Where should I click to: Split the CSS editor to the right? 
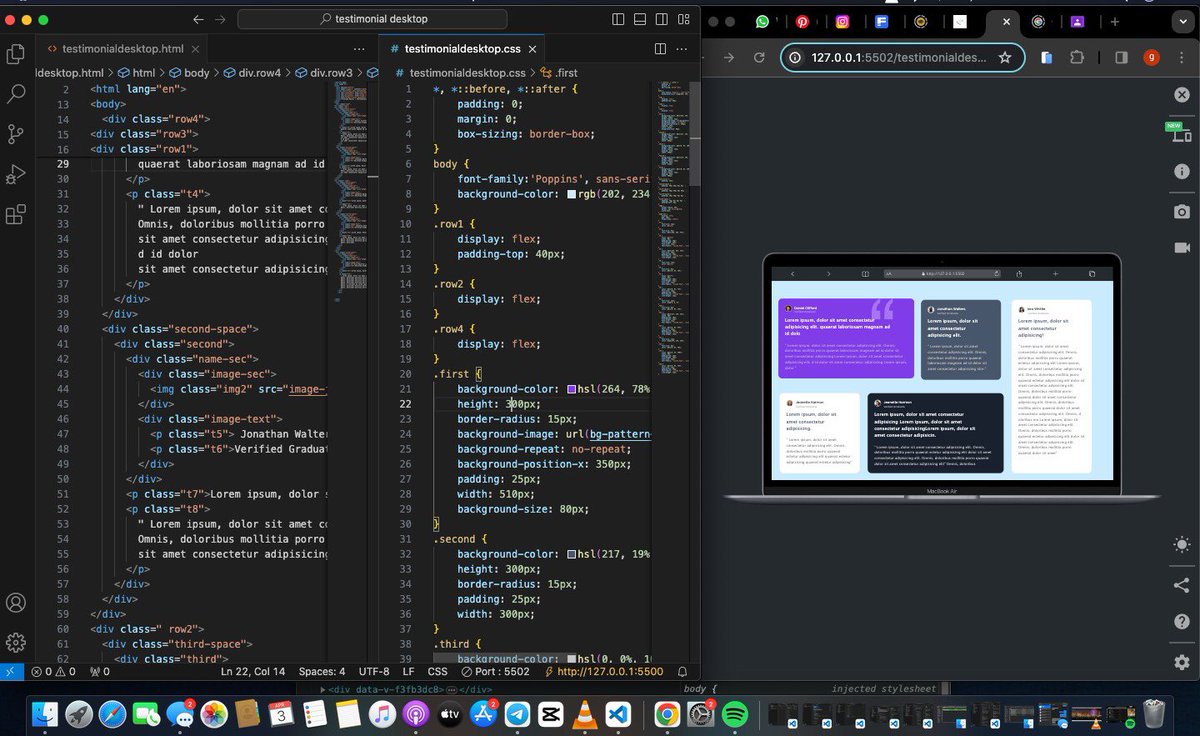[x=660, y=48]
